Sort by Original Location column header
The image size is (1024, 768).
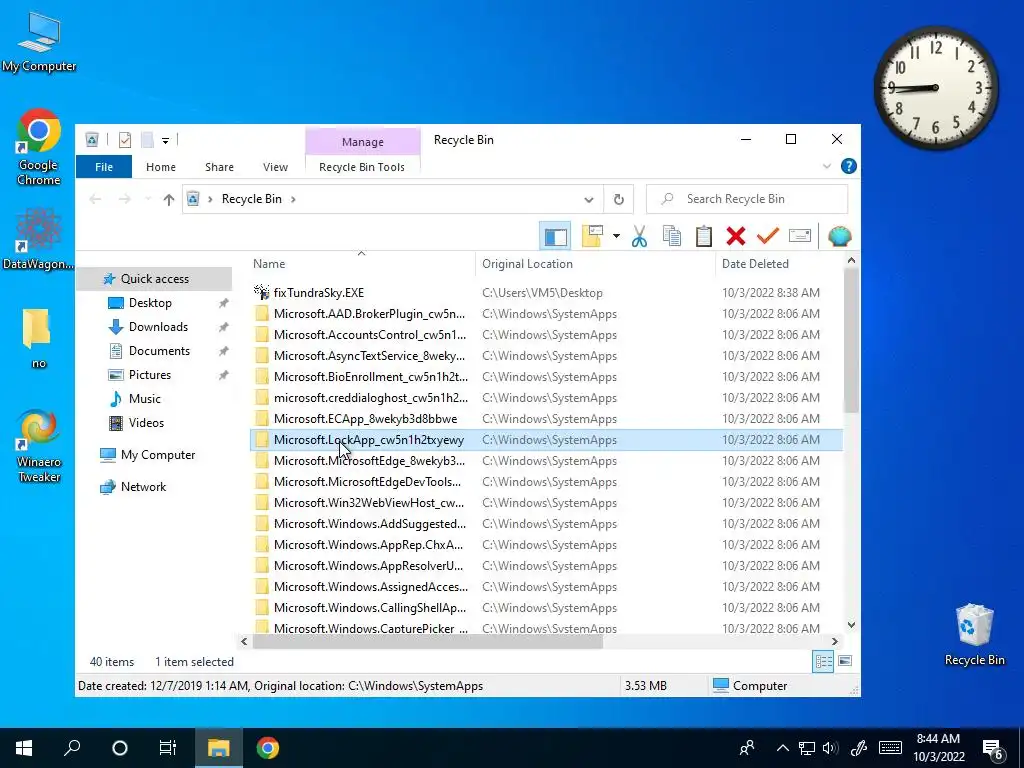(x=596, y=264)
